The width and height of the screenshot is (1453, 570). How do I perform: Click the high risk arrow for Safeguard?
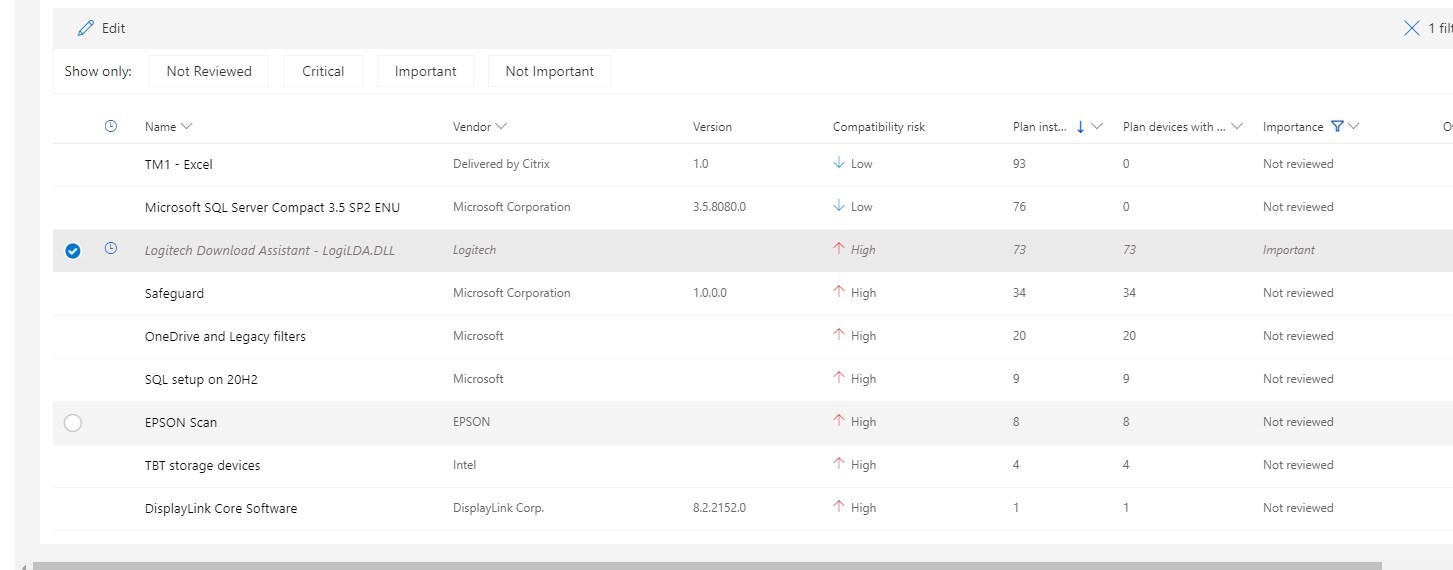click(839, 292)
